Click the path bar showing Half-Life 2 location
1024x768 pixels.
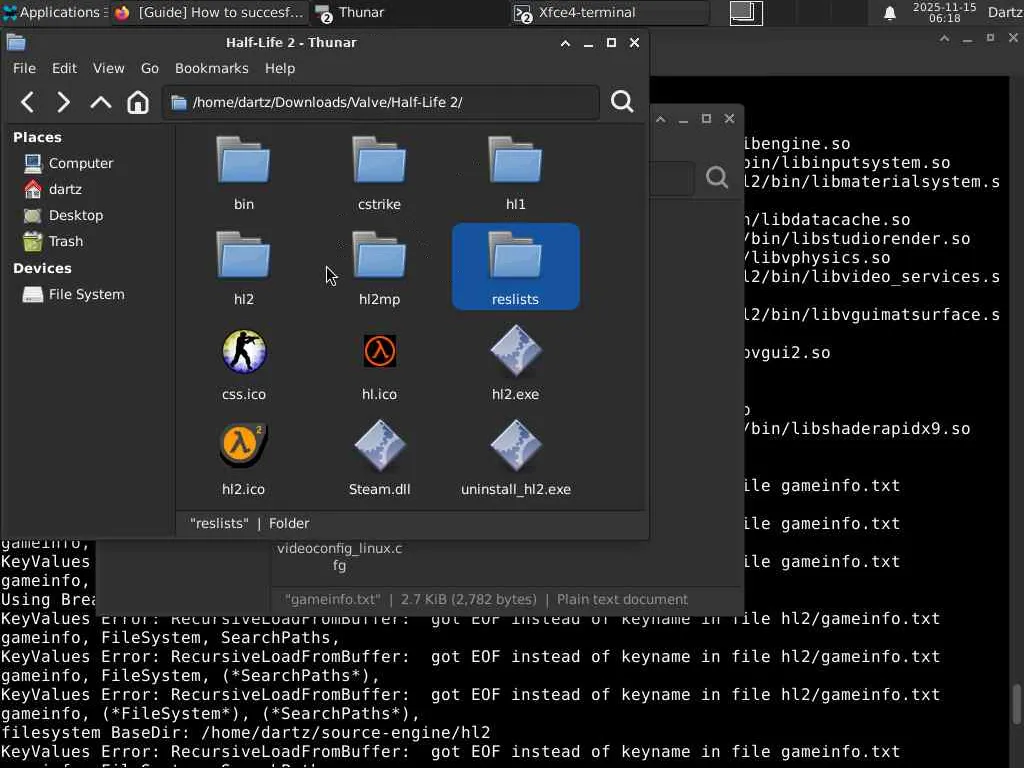pyautogui.click(x=381, y=103)
